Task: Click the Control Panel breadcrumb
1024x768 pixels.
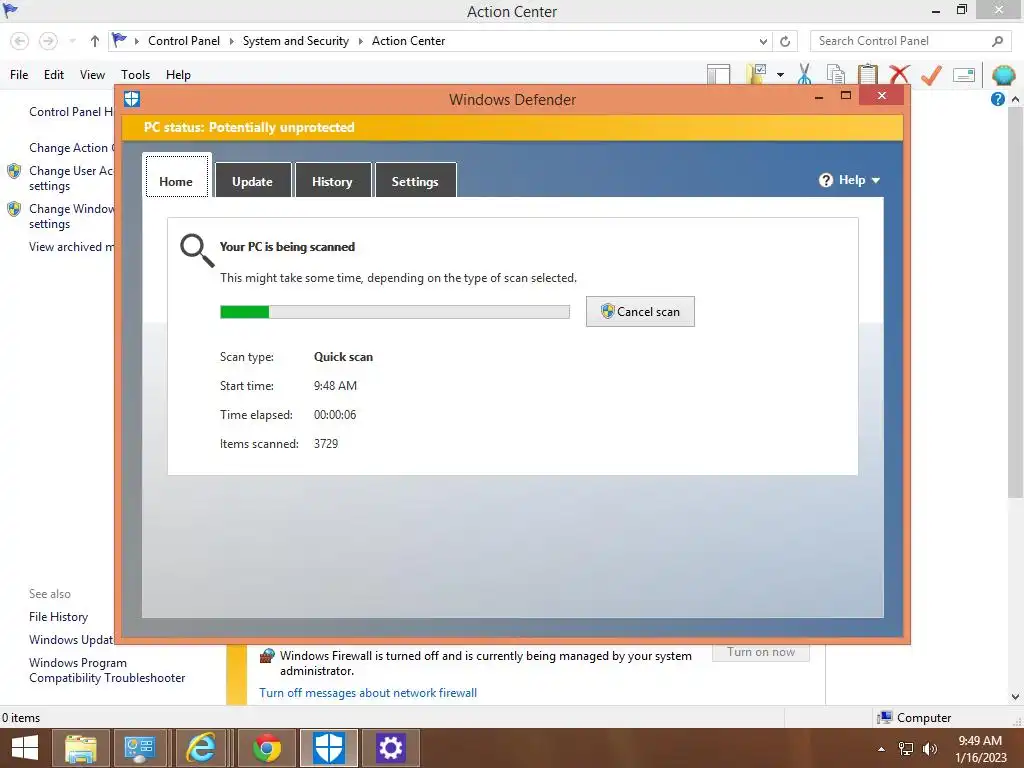Action: (x=184, y=41)
